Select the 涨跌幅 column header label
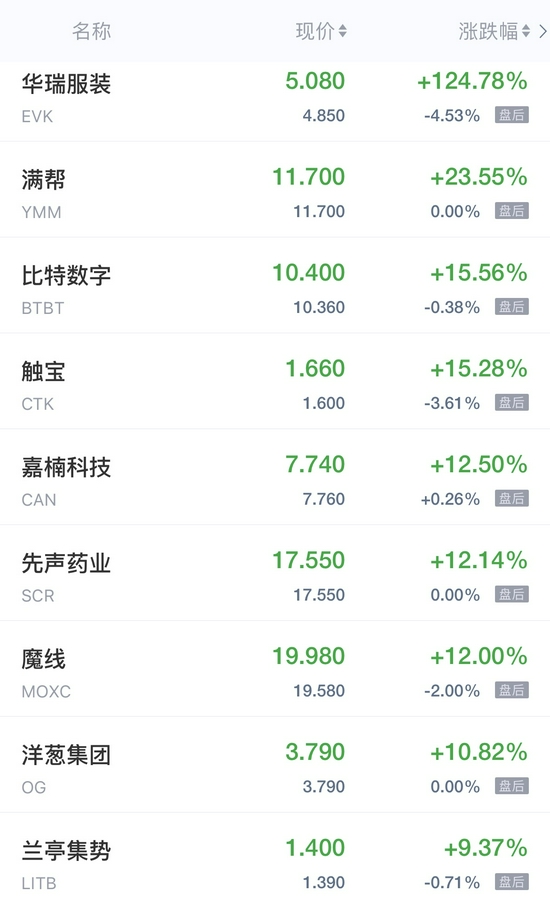The image size is (550, 907). click(x=489, y=31)
